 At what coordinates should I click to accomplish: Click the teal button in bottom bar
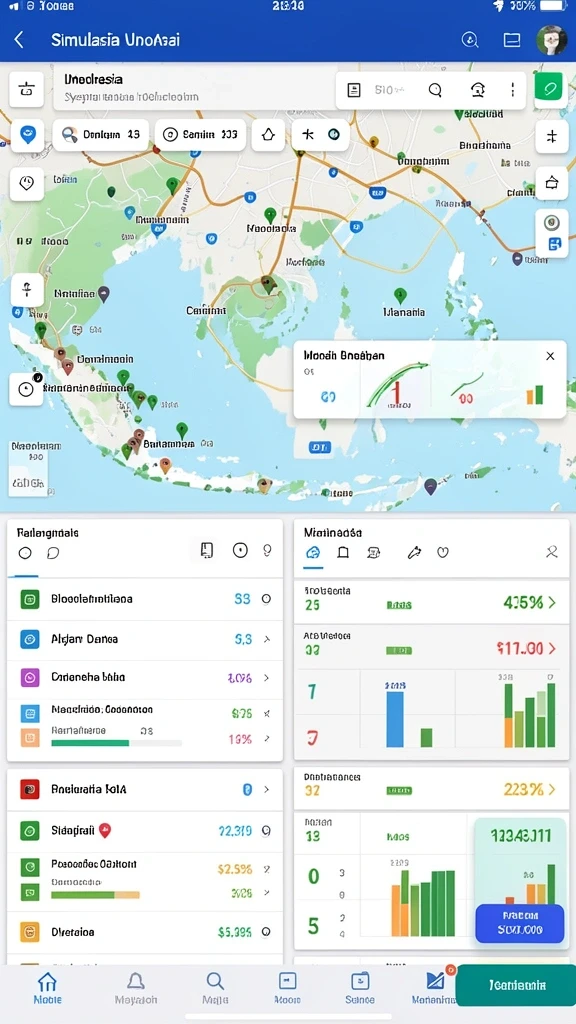click(x=516, y=985)
